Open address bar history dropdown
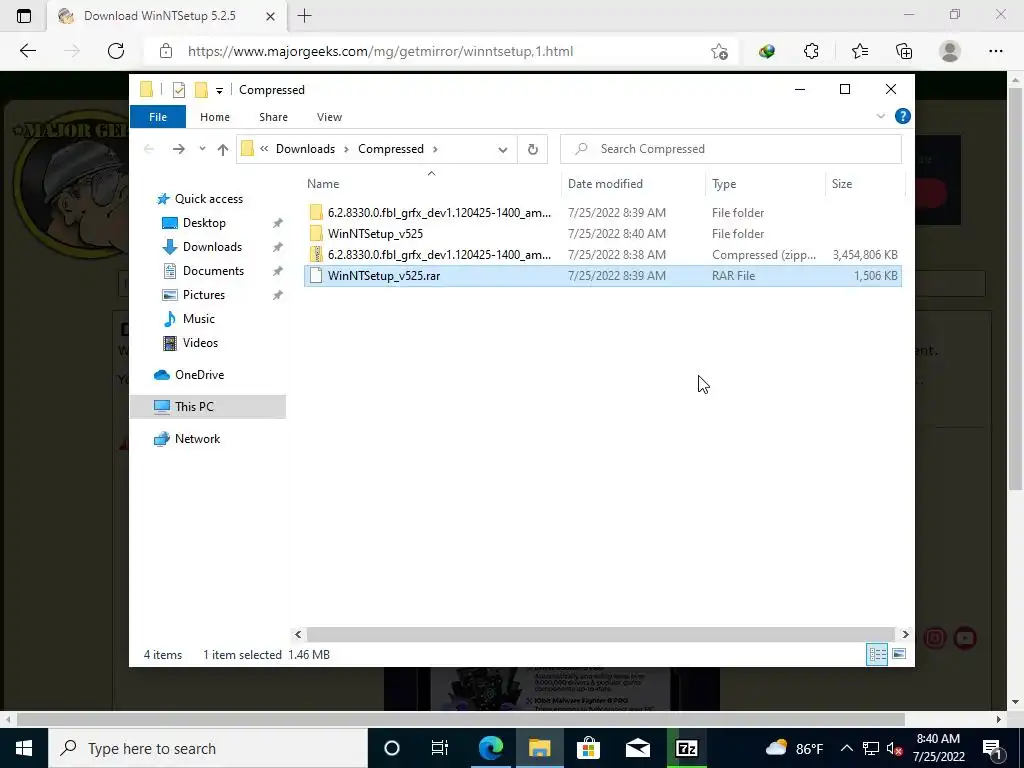The width and height of the screenshot is (1024, 768). pyautogui.click(x=502, y=150)
